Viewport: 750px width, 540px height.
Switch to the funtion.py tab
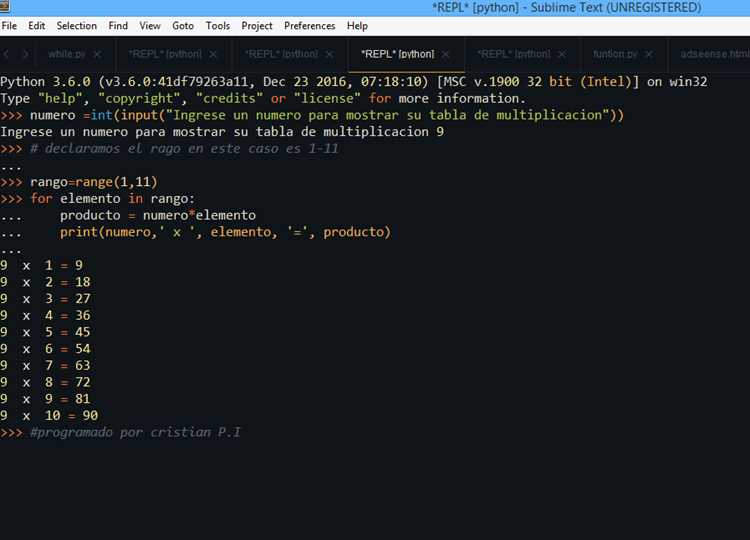coord(615,54)
